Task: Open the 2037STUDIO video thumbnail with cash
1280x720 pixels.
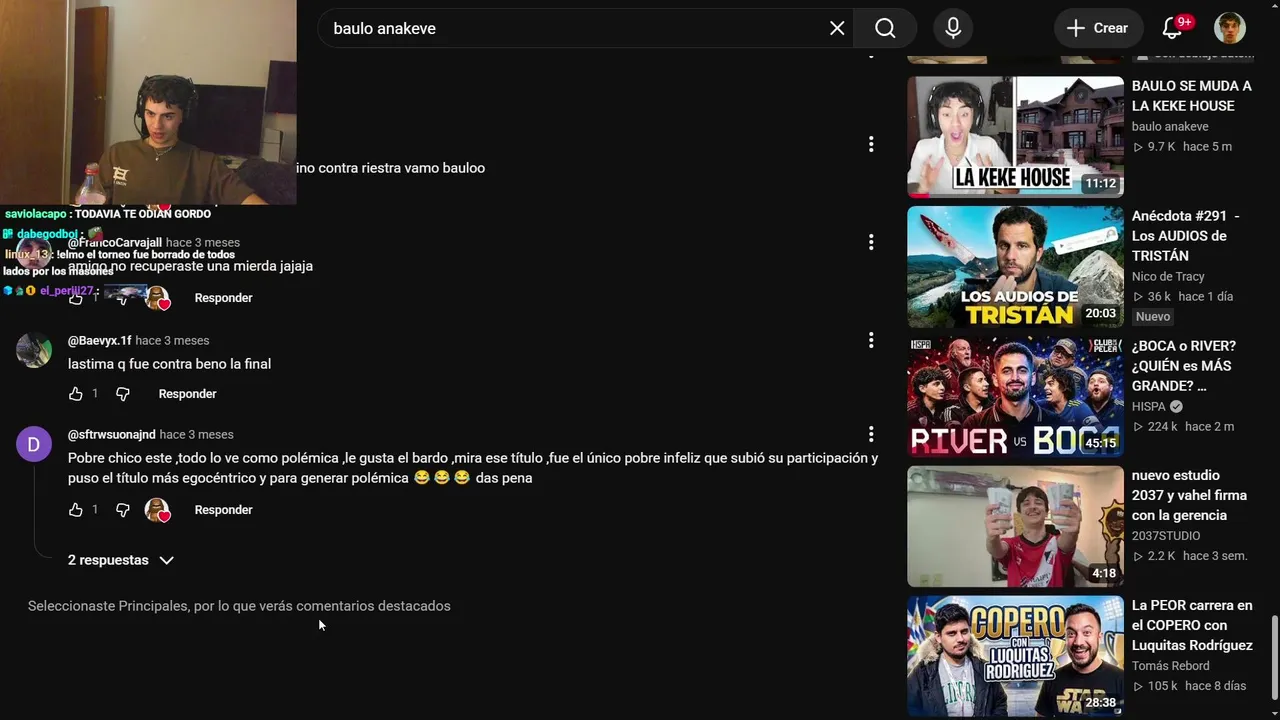Action: [x=1015, y=527]
